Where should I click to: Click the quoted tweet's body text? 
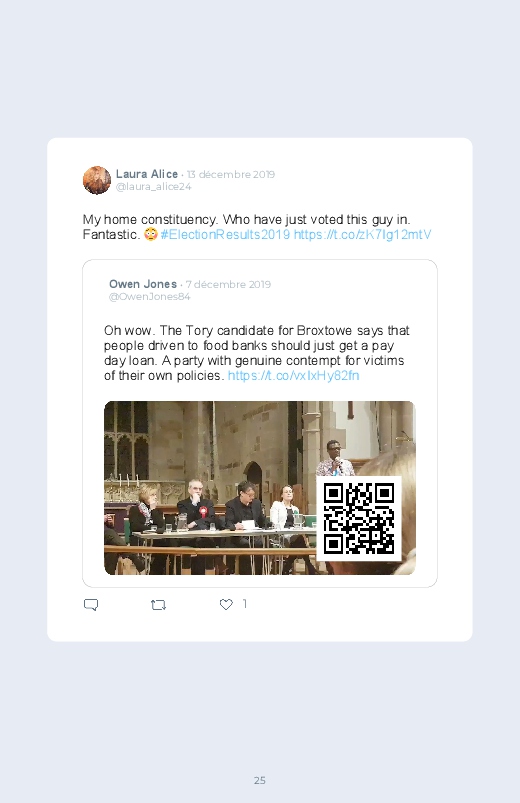pyautogui.click(x=257, y=353)
